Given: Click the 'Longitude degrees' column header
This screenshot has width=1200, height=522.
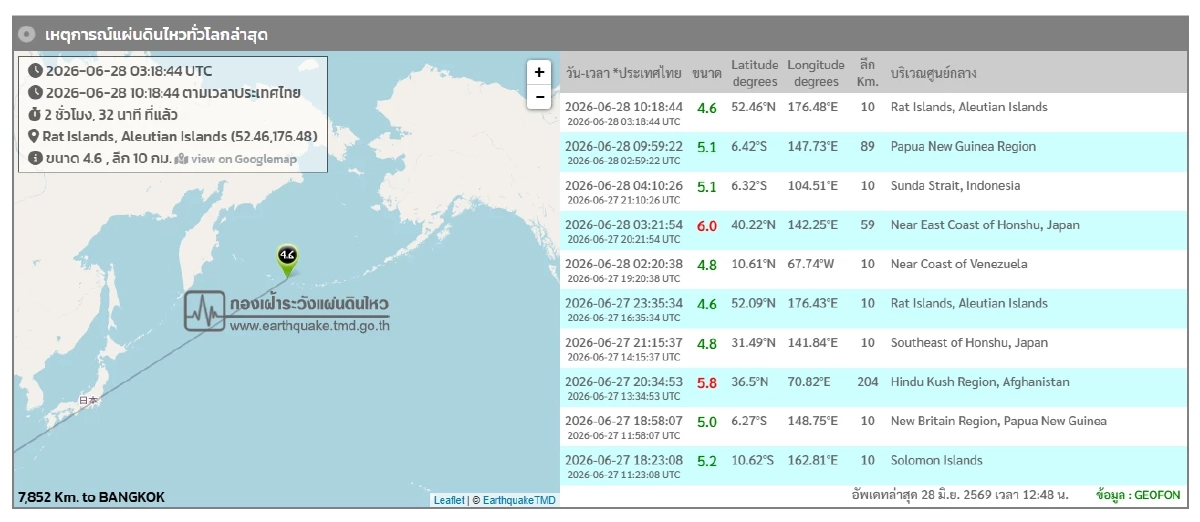Looking at the screenshot, I should [x=817, y=73].
